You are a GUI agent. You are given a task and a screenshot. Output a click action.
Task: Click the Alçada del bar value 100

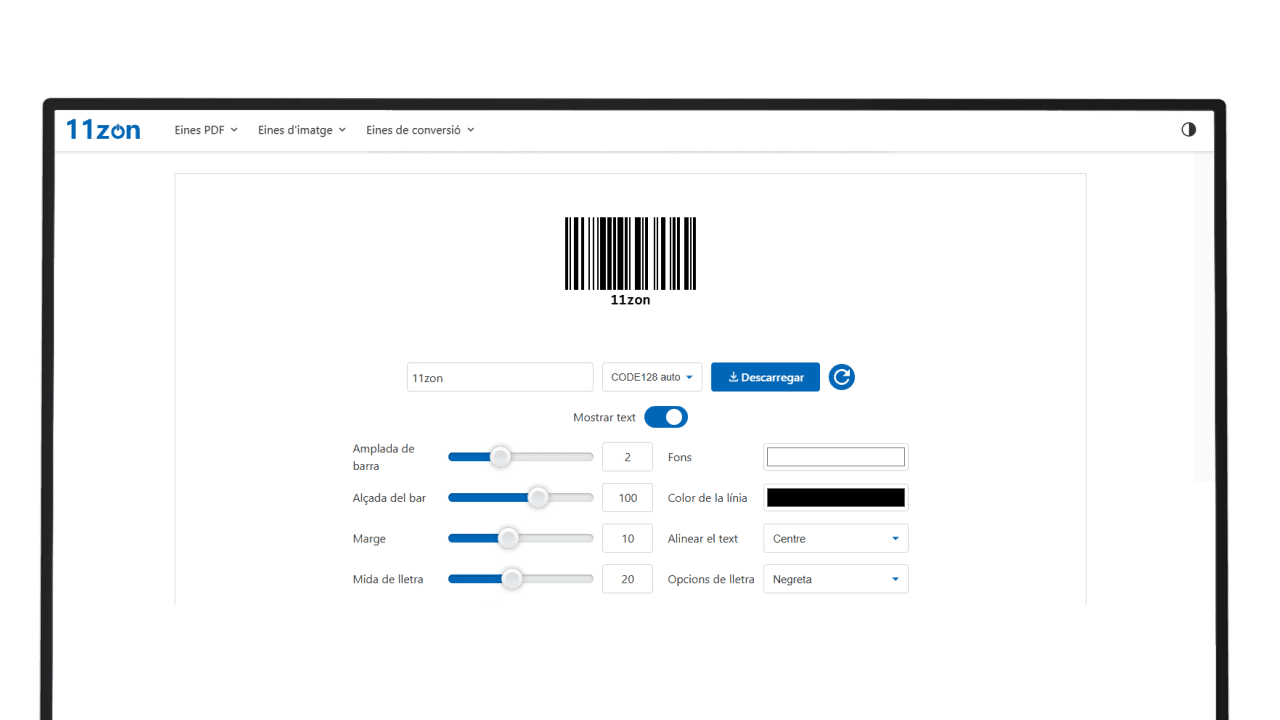click(627, 498)
